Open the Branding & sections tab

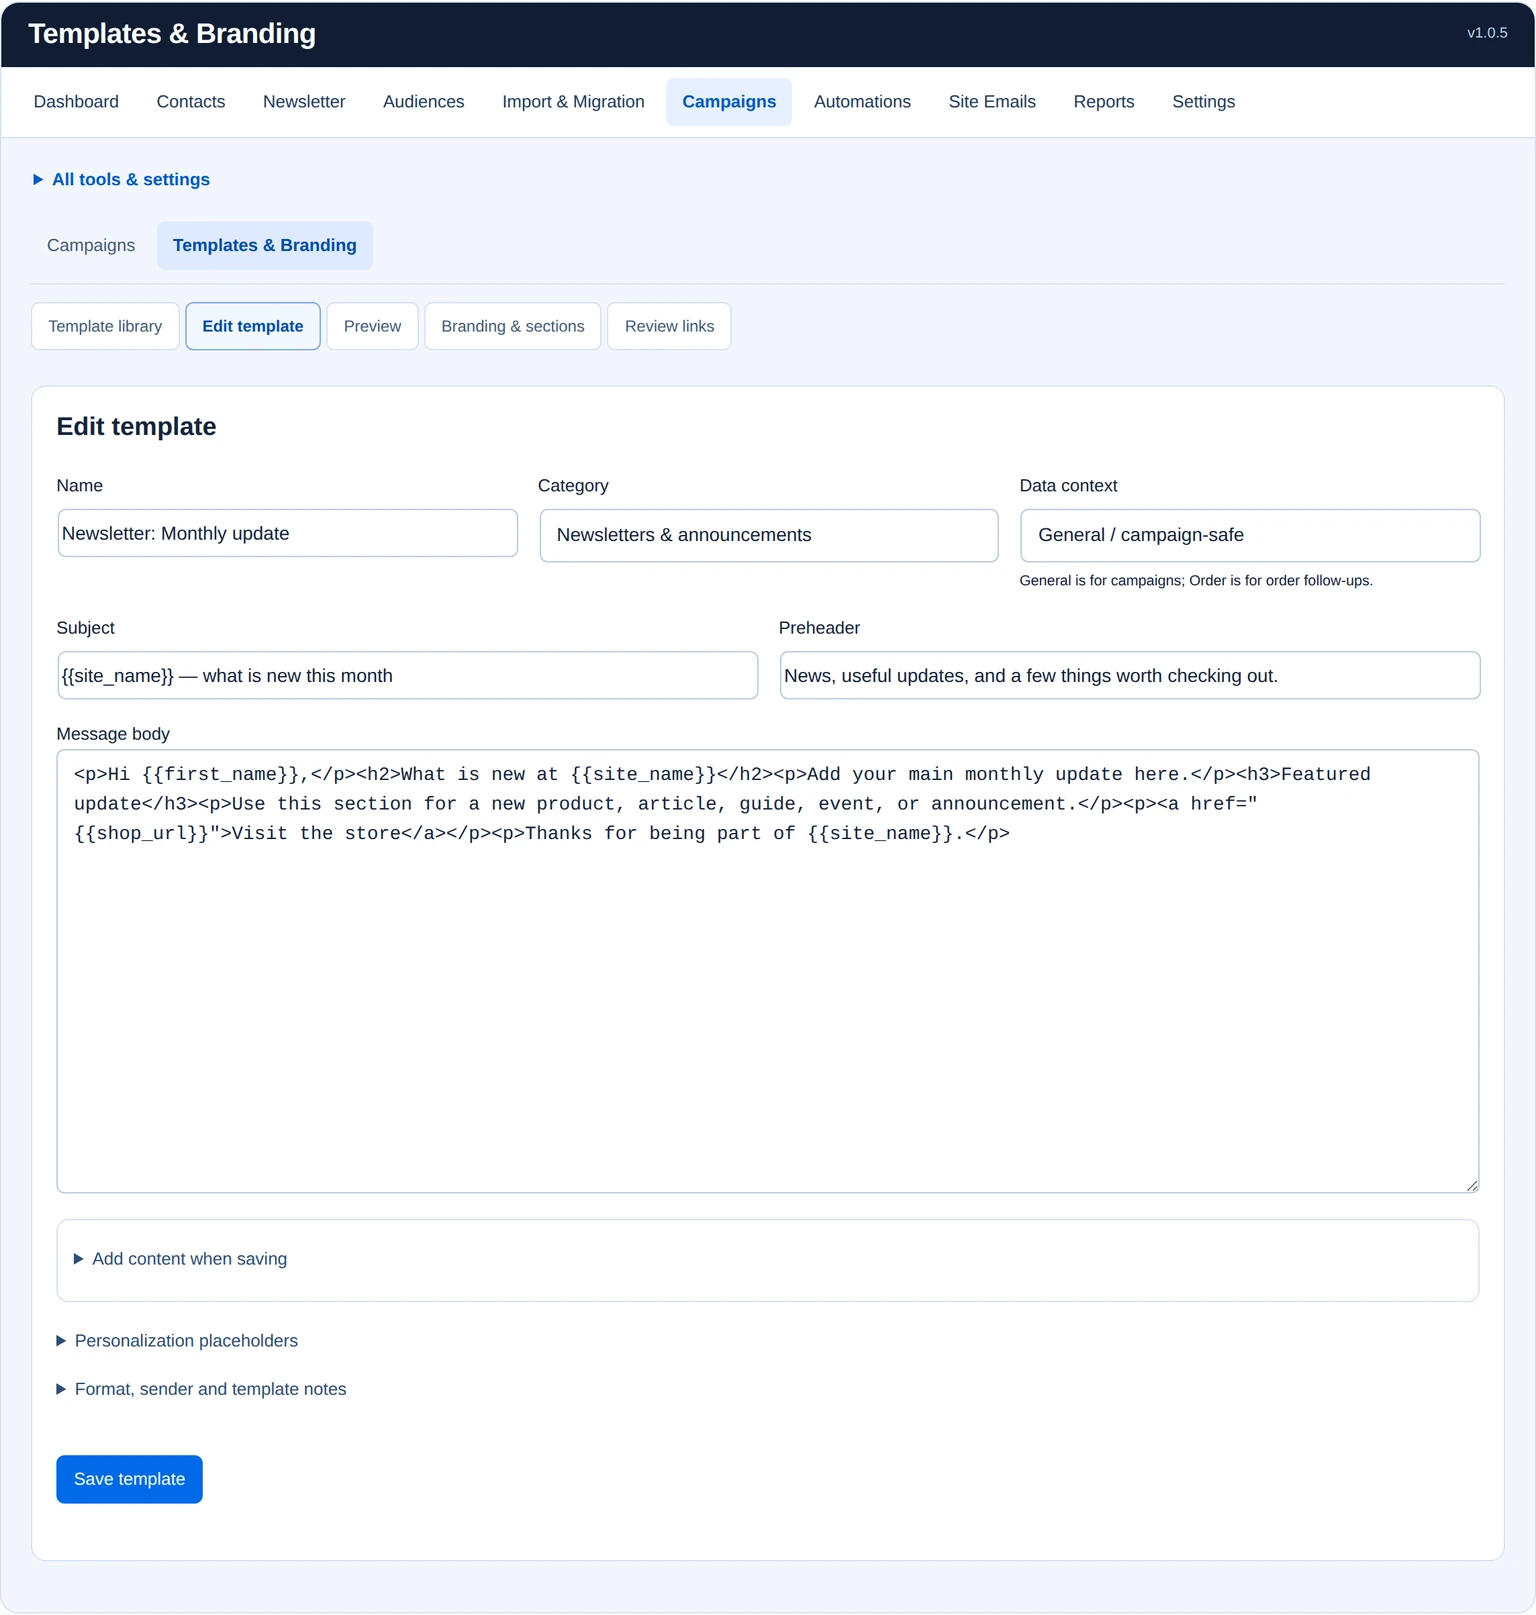[513, 326]
